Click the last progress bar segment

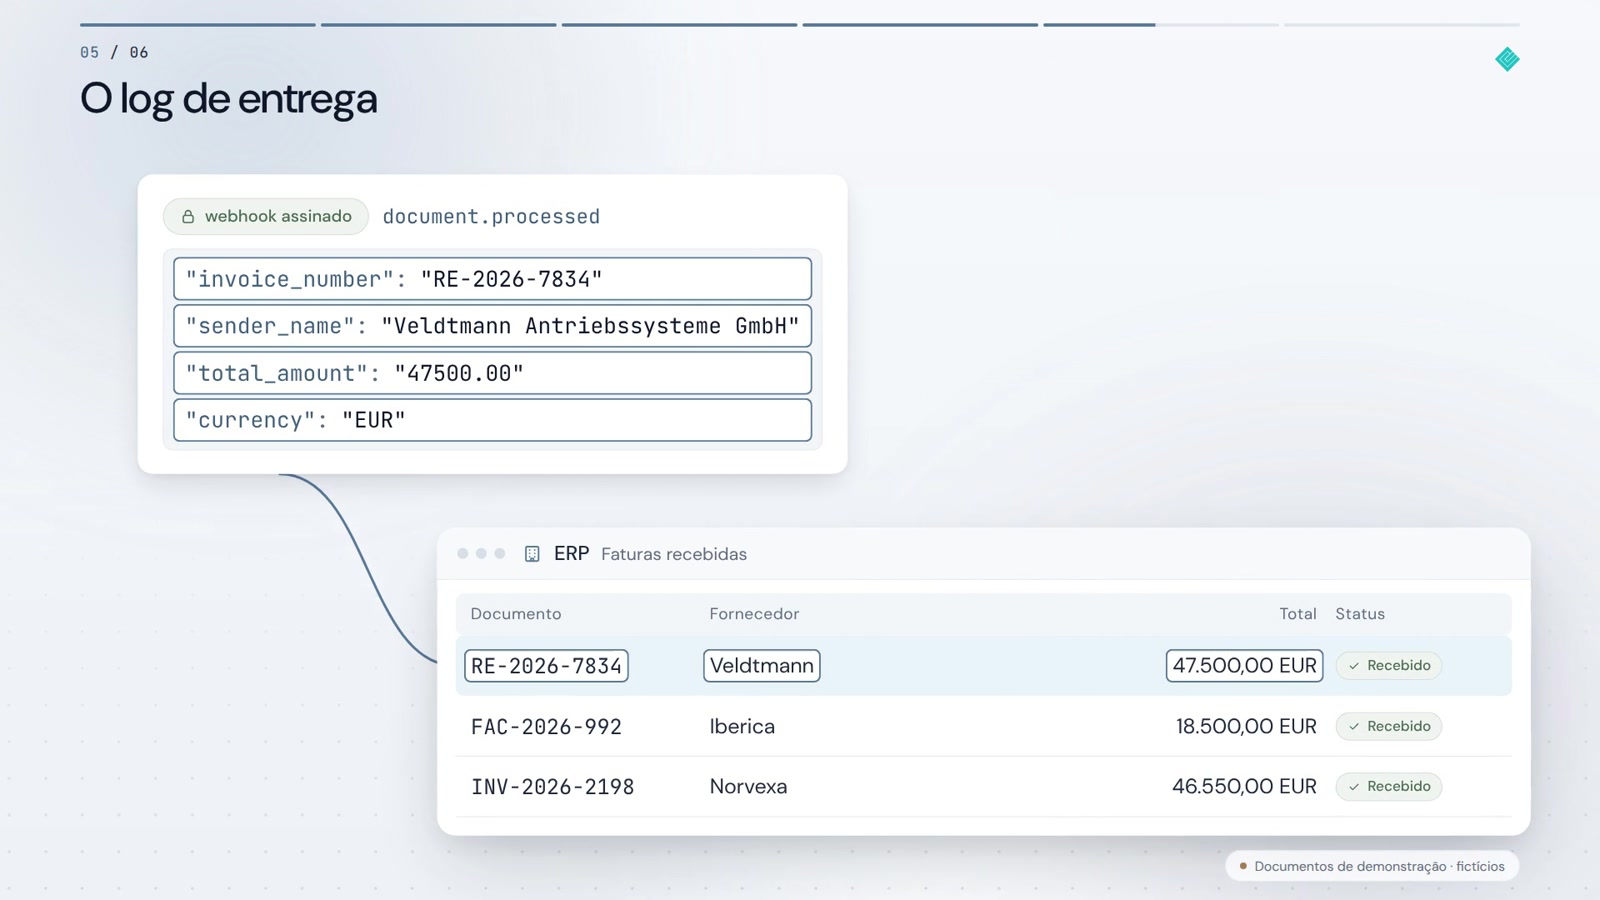(x=1402, y=24)
